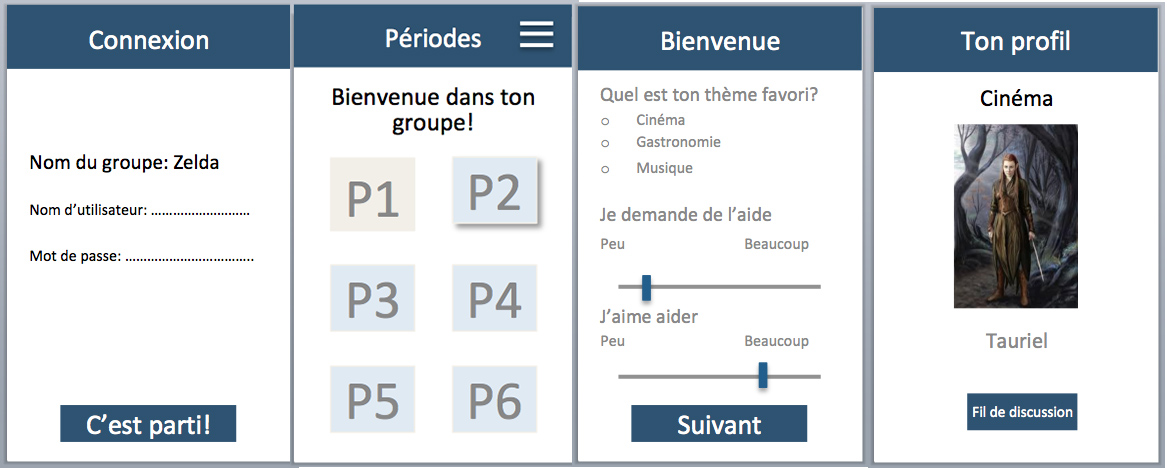The image size is (1167, 468).
Task: Click the Périodes header title
Action: 433,38
